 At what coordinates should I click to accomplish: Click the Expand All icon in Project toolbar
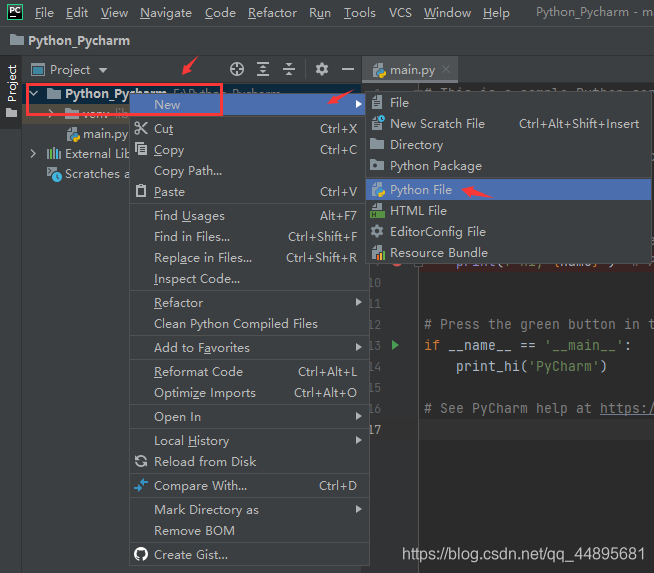(263, 69)
